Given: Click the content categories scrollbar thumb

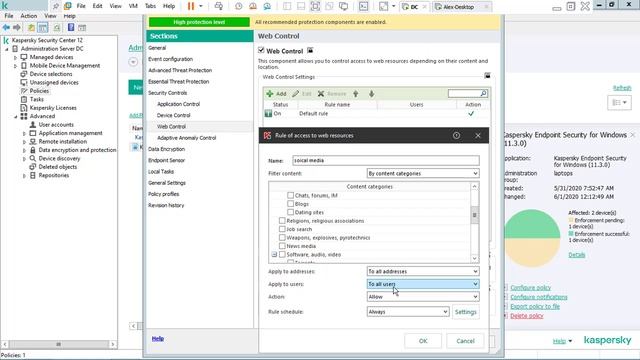Looking at the screenshot, I should coord(474,215).
